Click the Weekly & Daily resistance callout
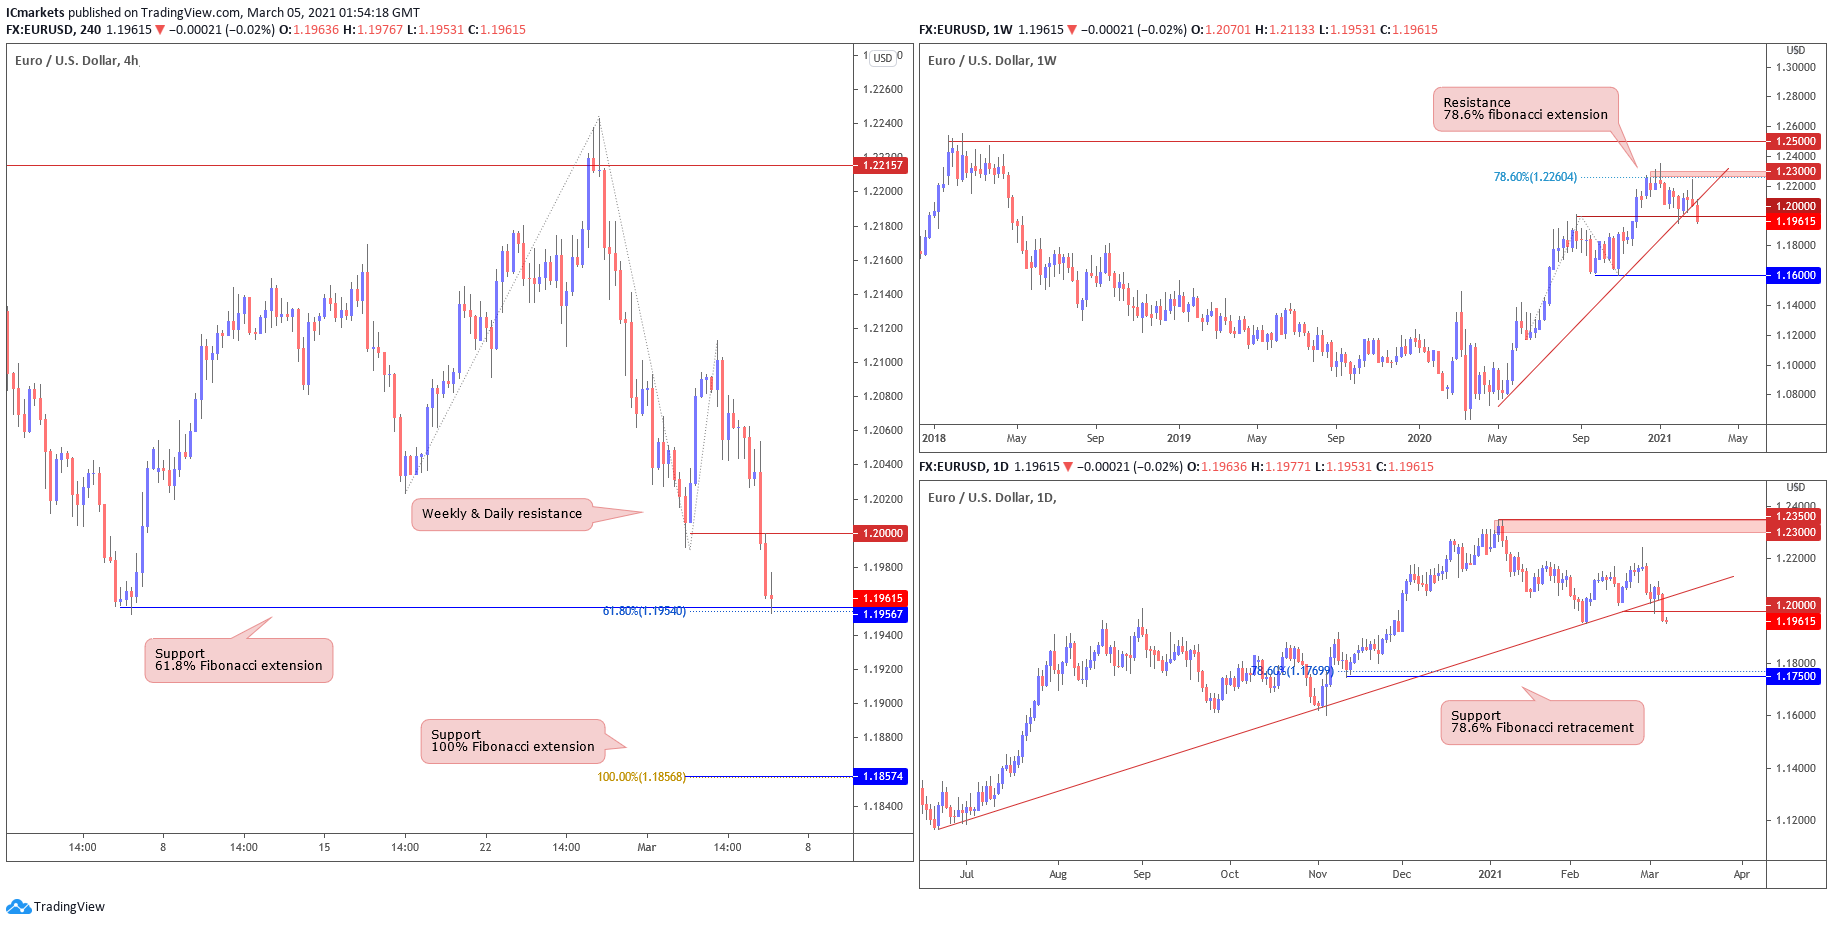The width and height of the screenshot is (1833, 925). (x=502, y=514)
